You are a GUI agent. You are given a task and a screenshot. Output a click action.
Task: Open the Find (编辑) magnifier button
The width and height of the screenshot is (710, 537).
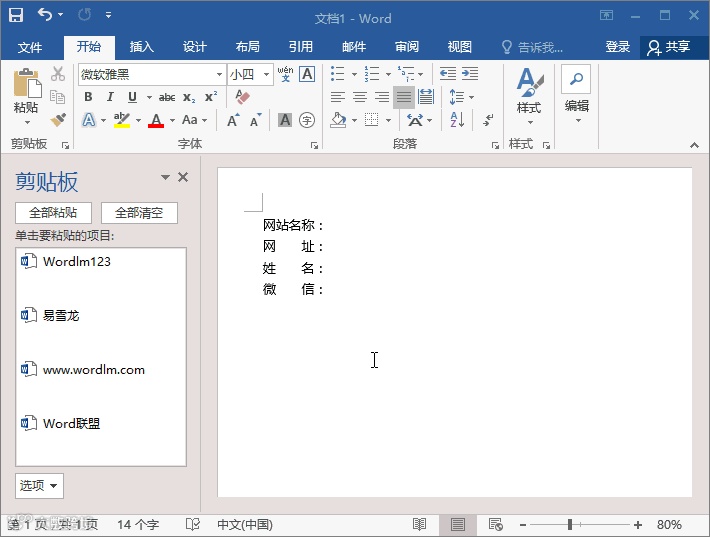[x=576, y=79]
